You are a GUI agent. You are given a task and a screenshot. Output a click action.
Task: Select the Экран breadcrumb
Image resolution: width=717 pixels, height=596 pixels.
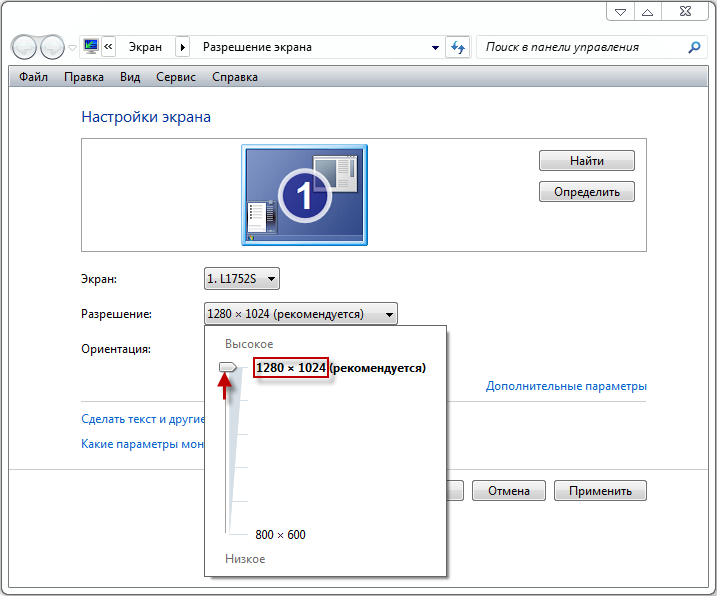pos(145,47)
